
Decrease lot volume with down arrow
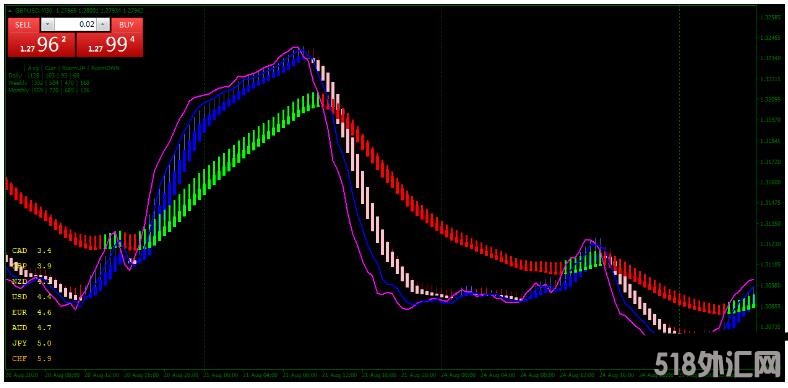(47, 24)
